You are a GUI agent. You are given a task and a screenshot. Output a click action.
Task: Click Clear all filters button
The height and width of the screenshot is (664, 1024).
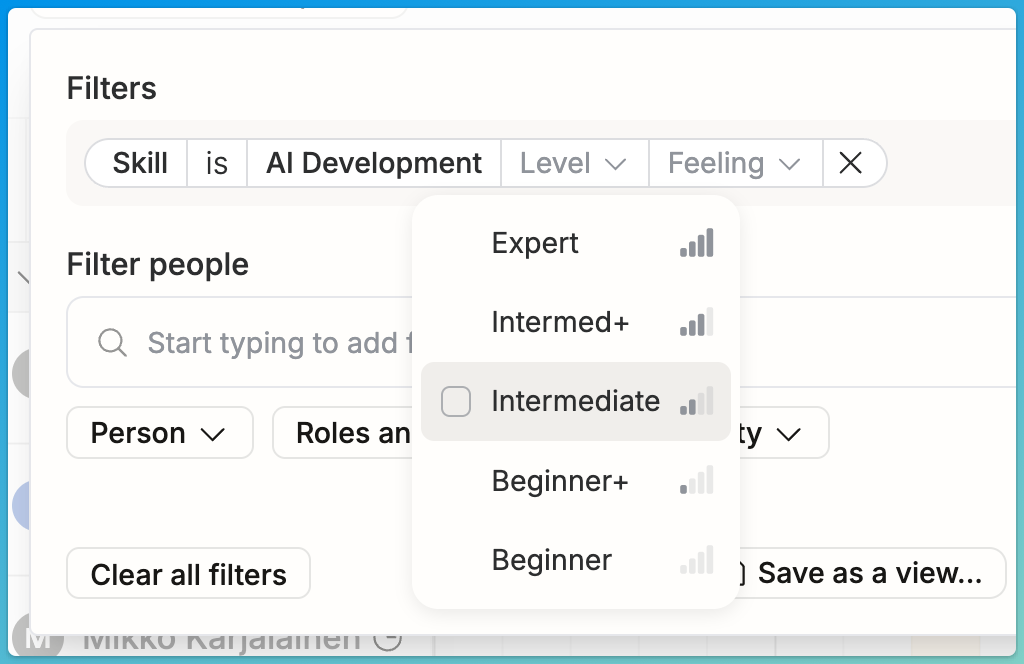[188, 574]
